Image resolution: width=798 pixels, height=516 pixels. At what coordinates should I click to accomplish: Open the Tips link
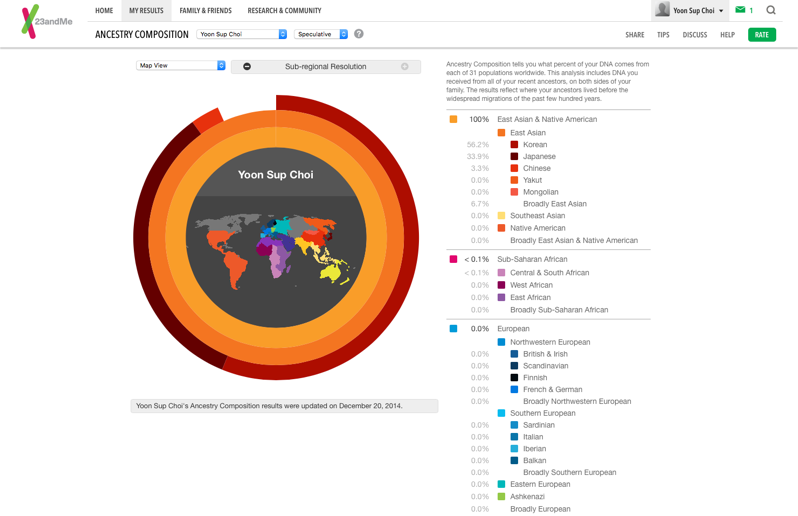pyautogui.click(x=663, y=35)
